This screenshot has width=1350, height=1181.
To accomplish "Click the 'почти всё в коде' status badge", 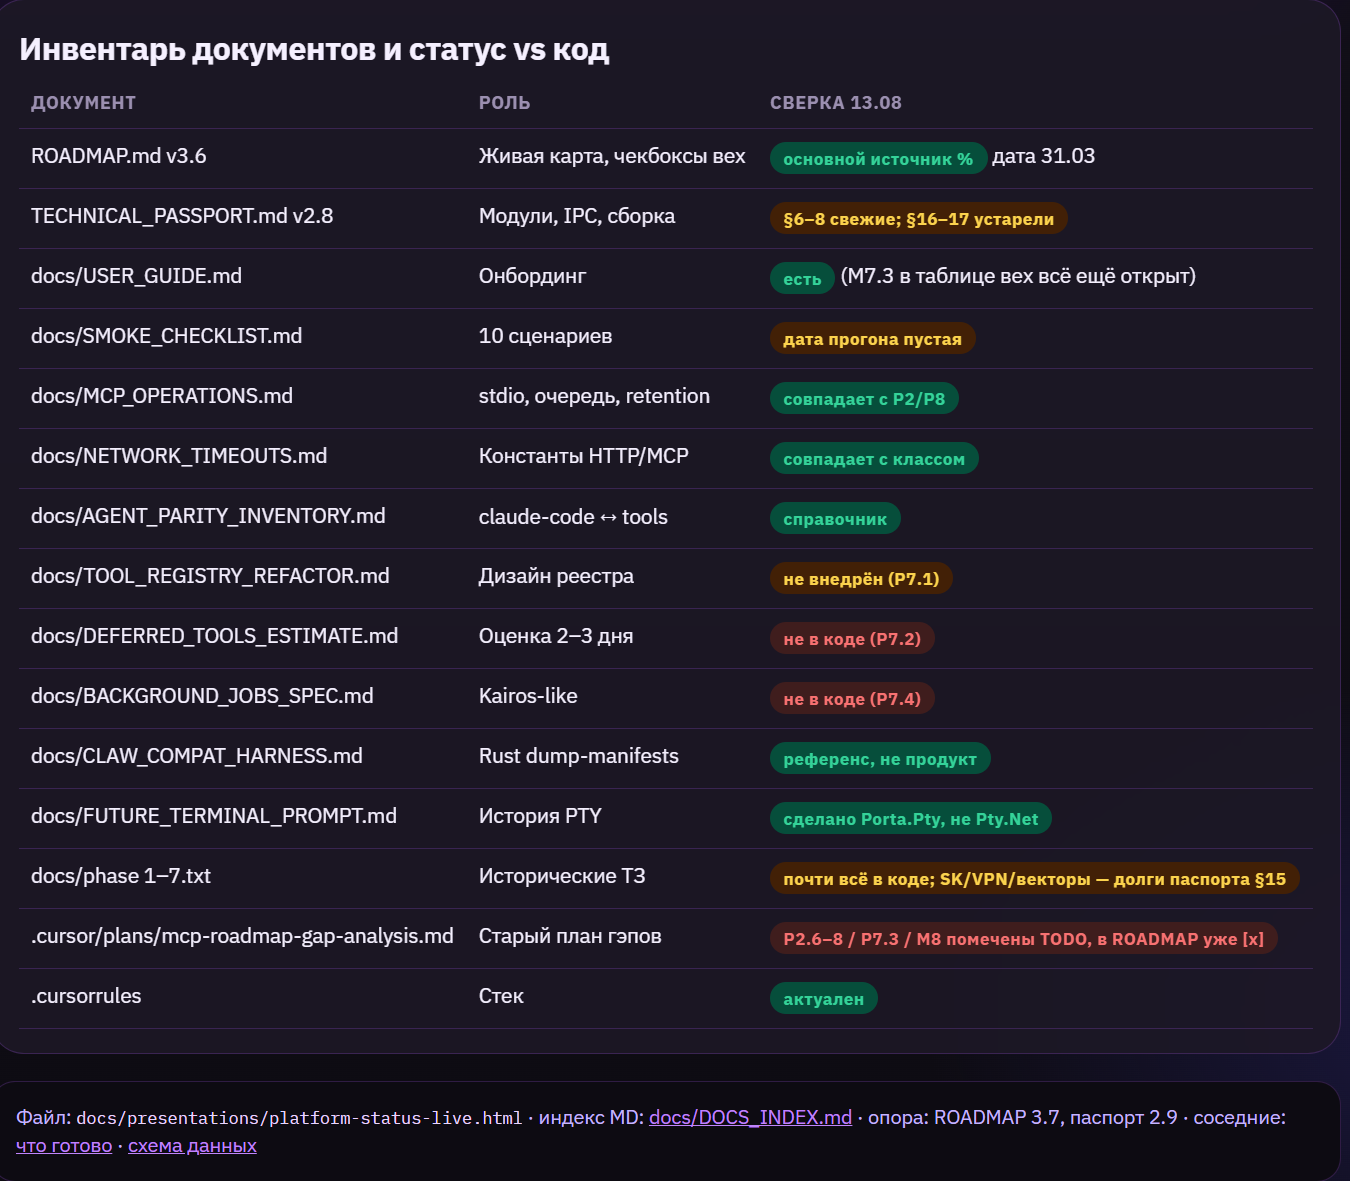I will (x=1034, y=878).
